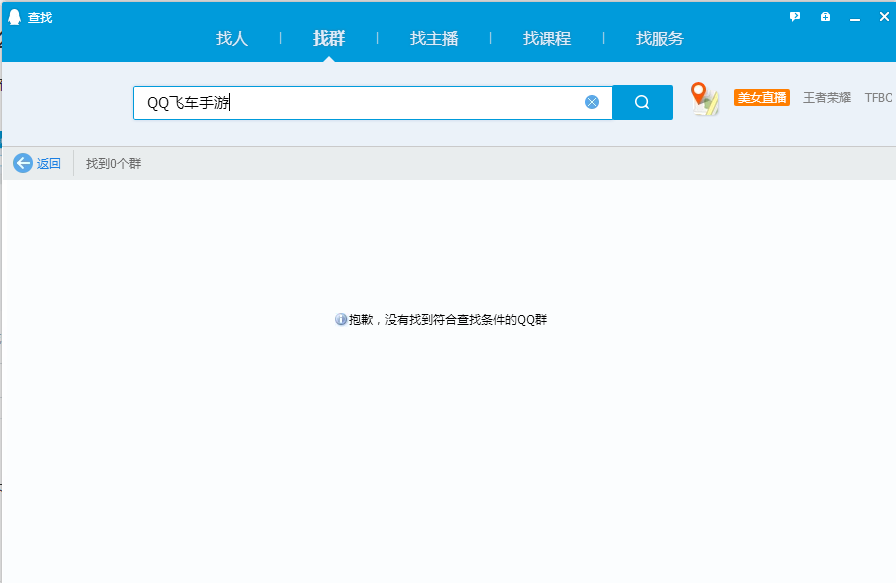The height and width of the screenshot is (583, 896).
Task: Click the 王者荣耀 hot keyword
Action: pos(827,98)
